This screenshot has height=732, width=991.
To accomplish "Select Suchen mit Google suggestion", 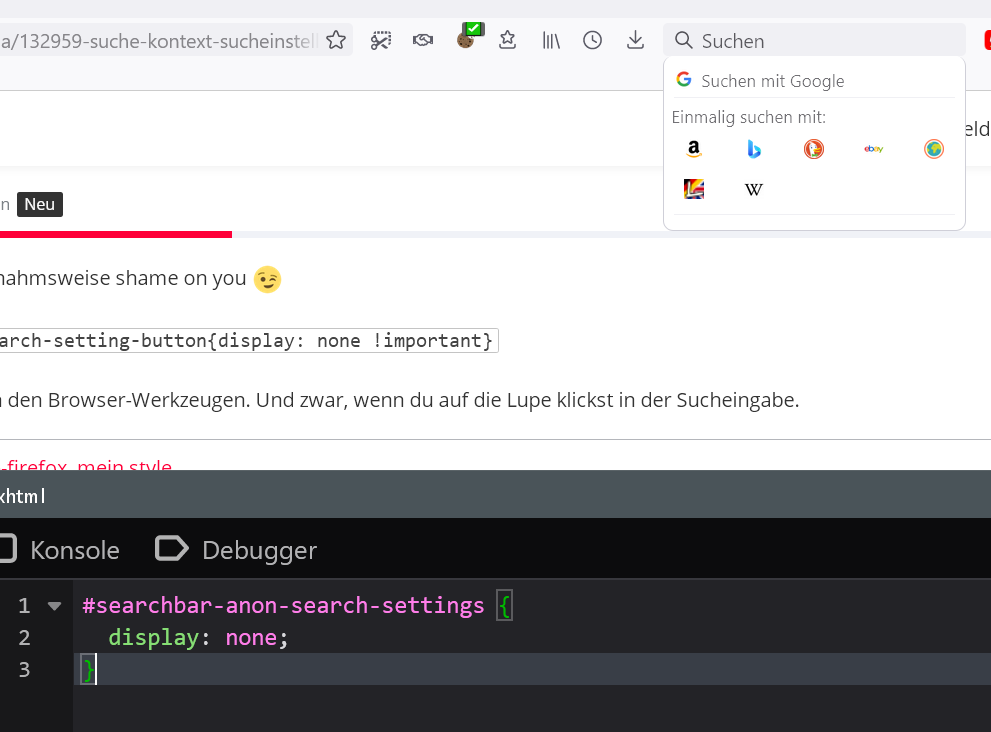I will pos(772,81).
